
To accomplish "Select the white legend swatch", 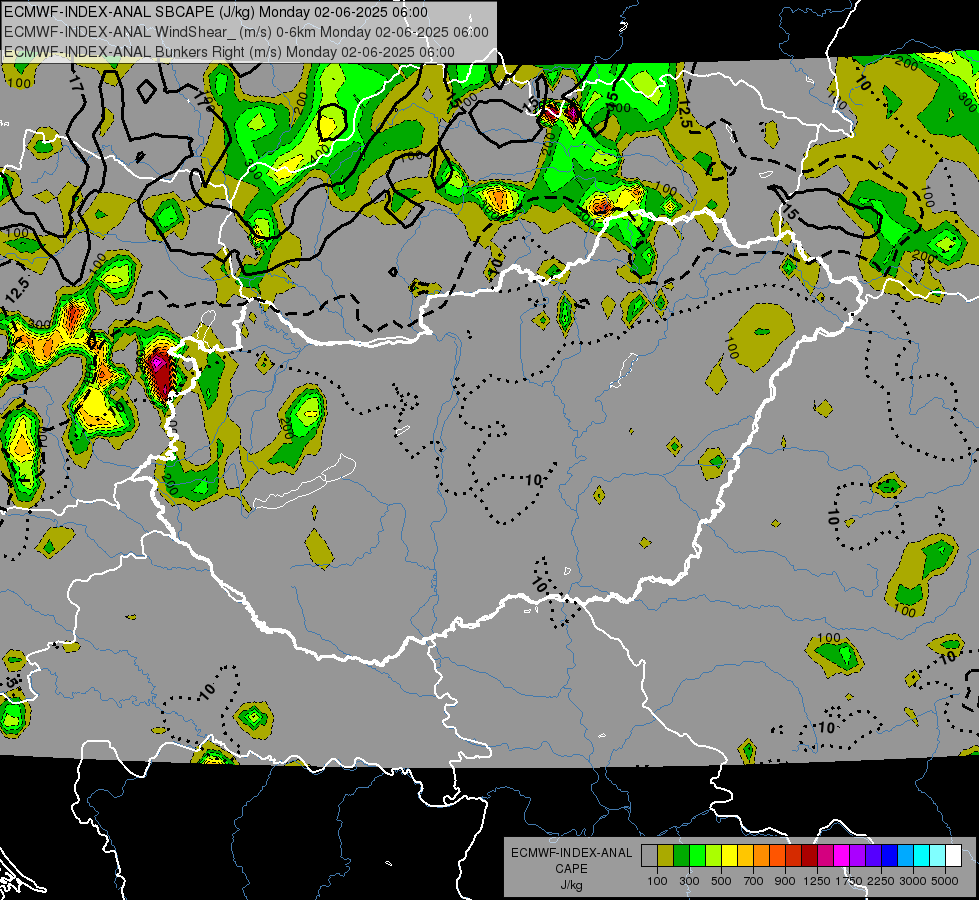I will pos(953,856).
